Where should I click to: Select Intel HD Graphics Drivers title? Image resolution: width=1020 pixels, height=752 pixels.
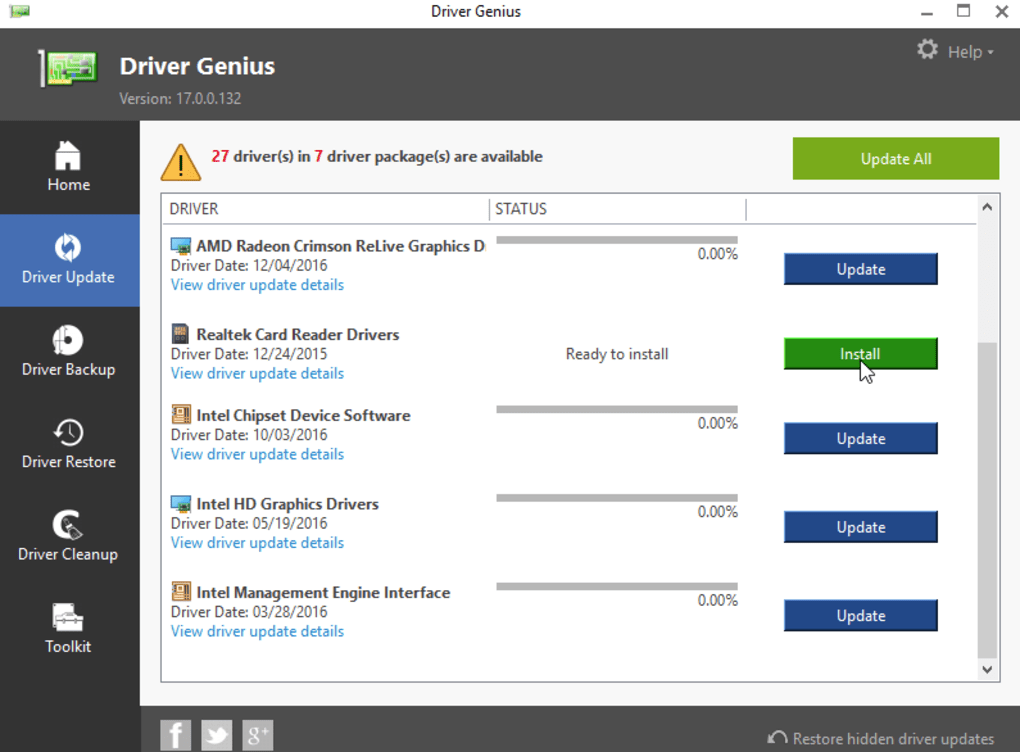tap(288, 504)
